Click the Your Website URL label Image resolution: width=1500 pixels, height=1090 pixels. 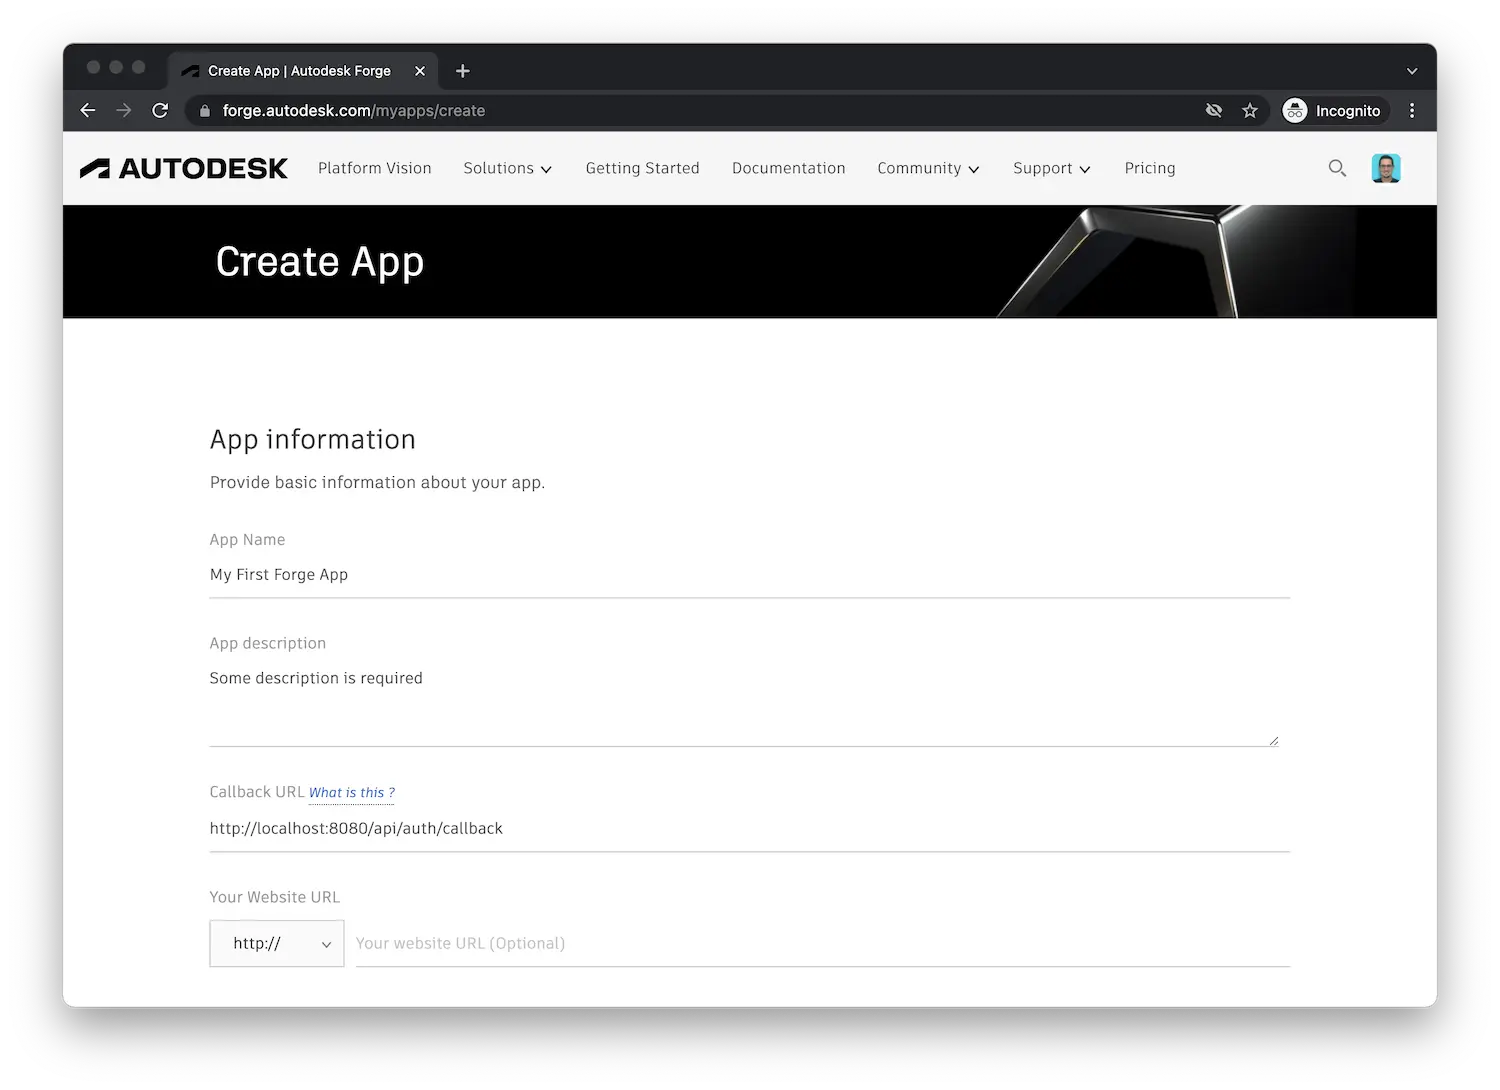pyautogui.click(x=275, y=897)
